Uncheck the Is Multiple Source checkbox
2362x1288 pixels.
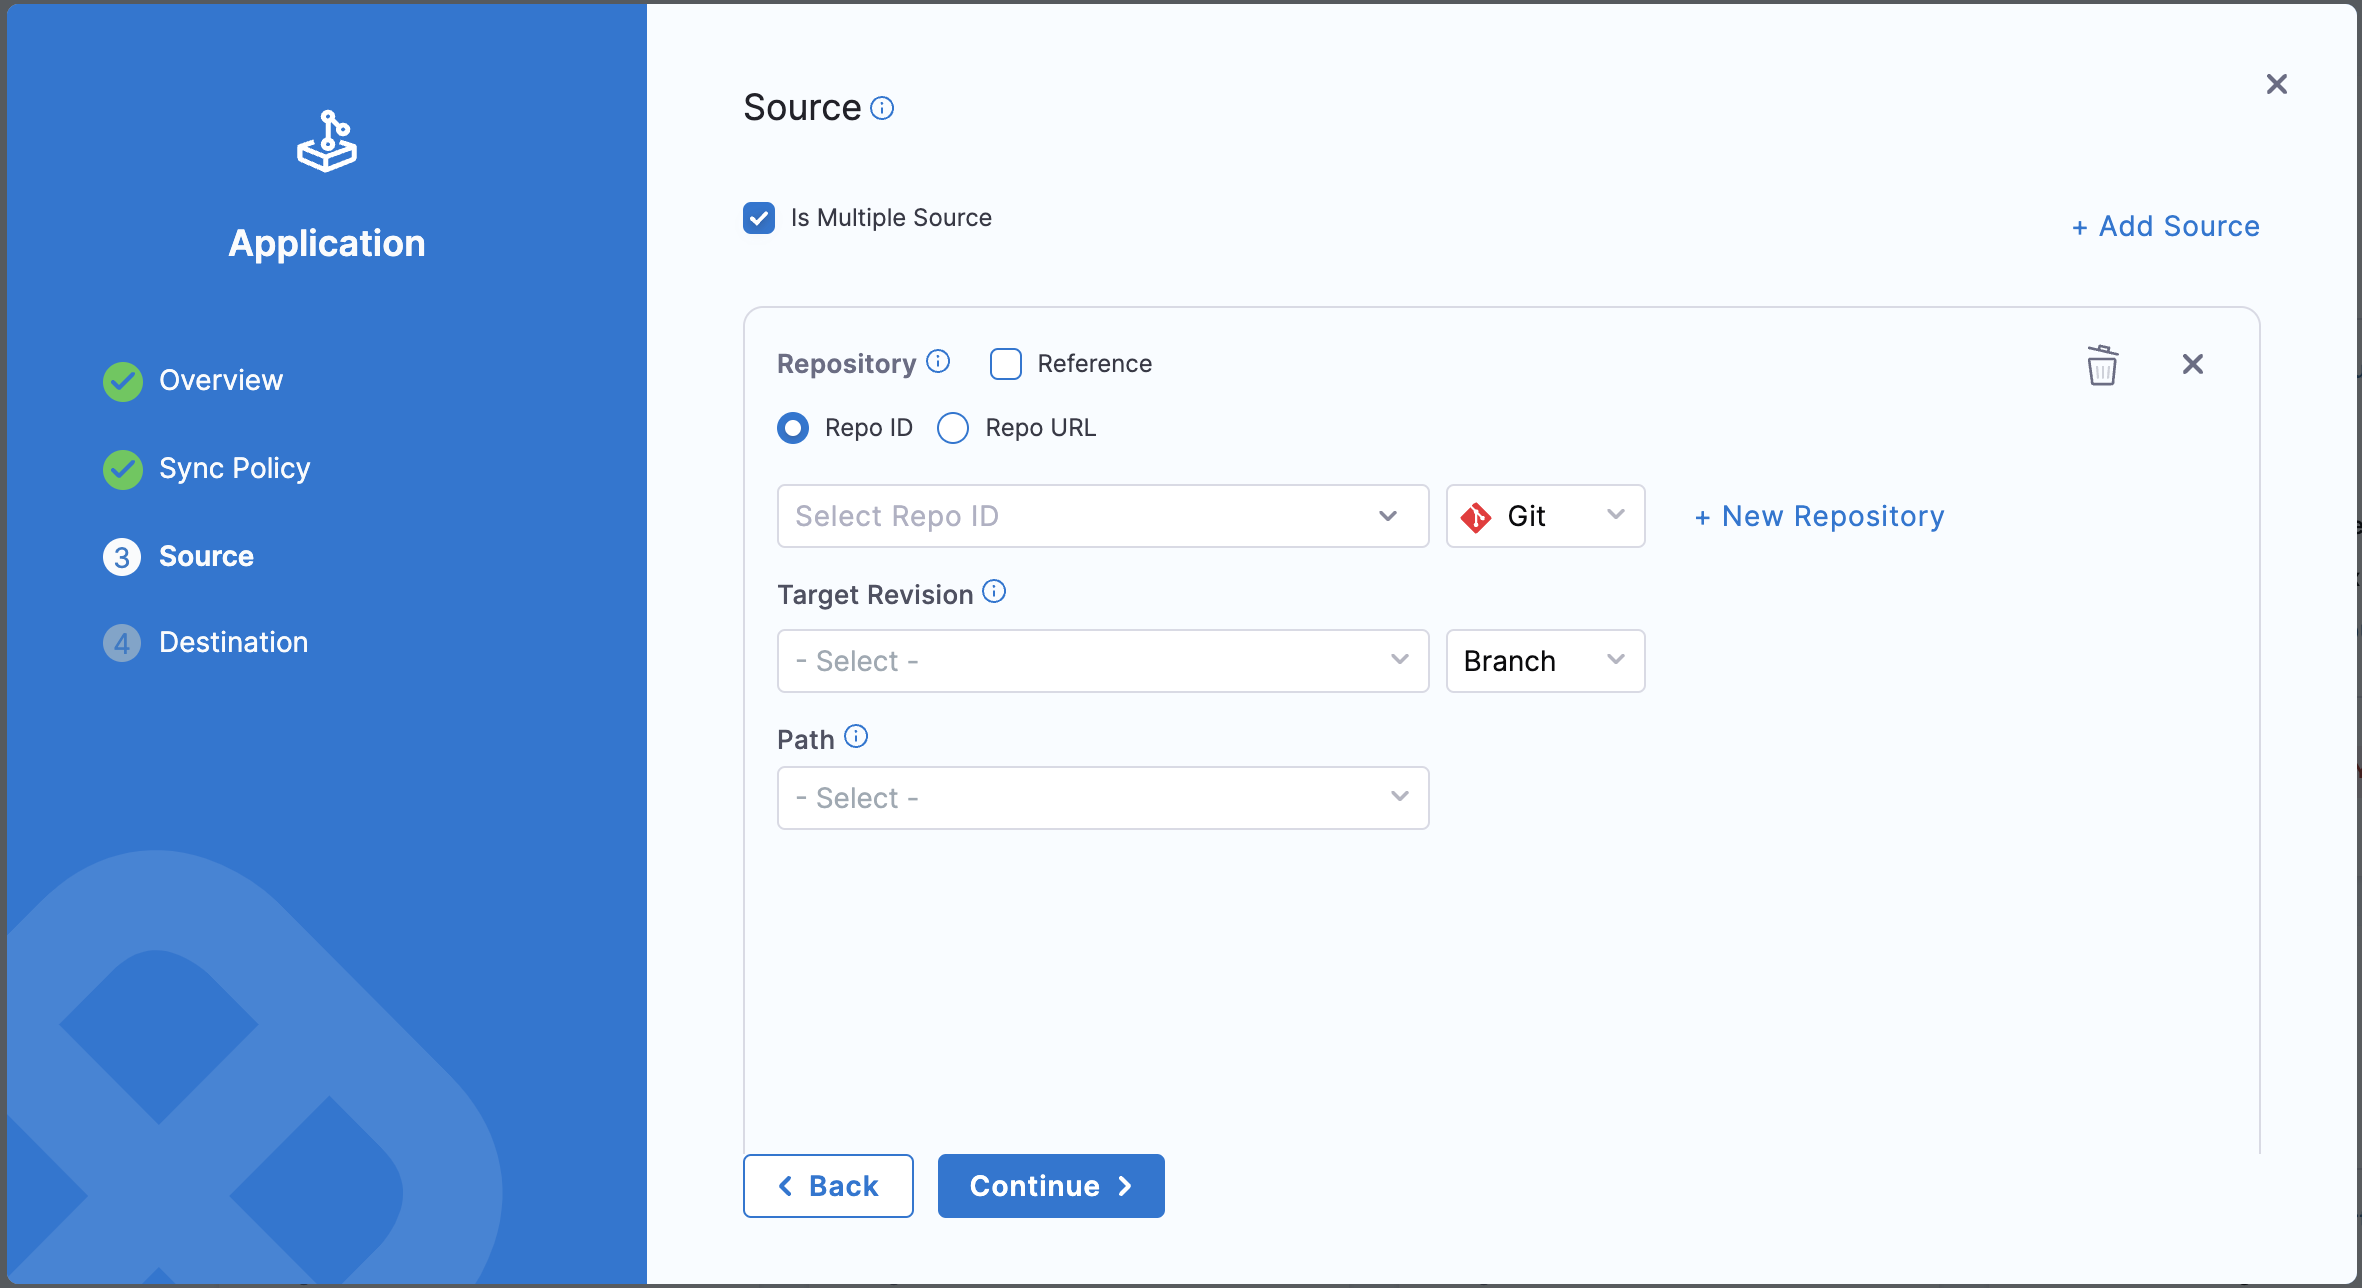point(759,217)
